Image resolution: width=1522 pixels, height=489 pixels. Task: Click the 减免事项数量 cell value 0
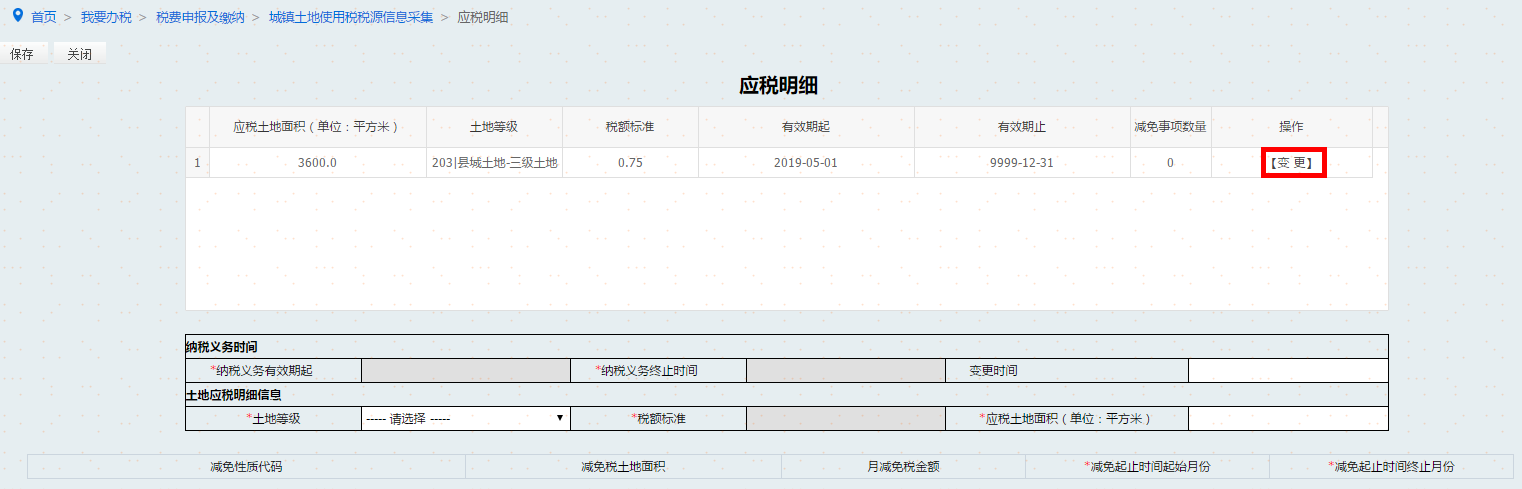[1170, 163]
